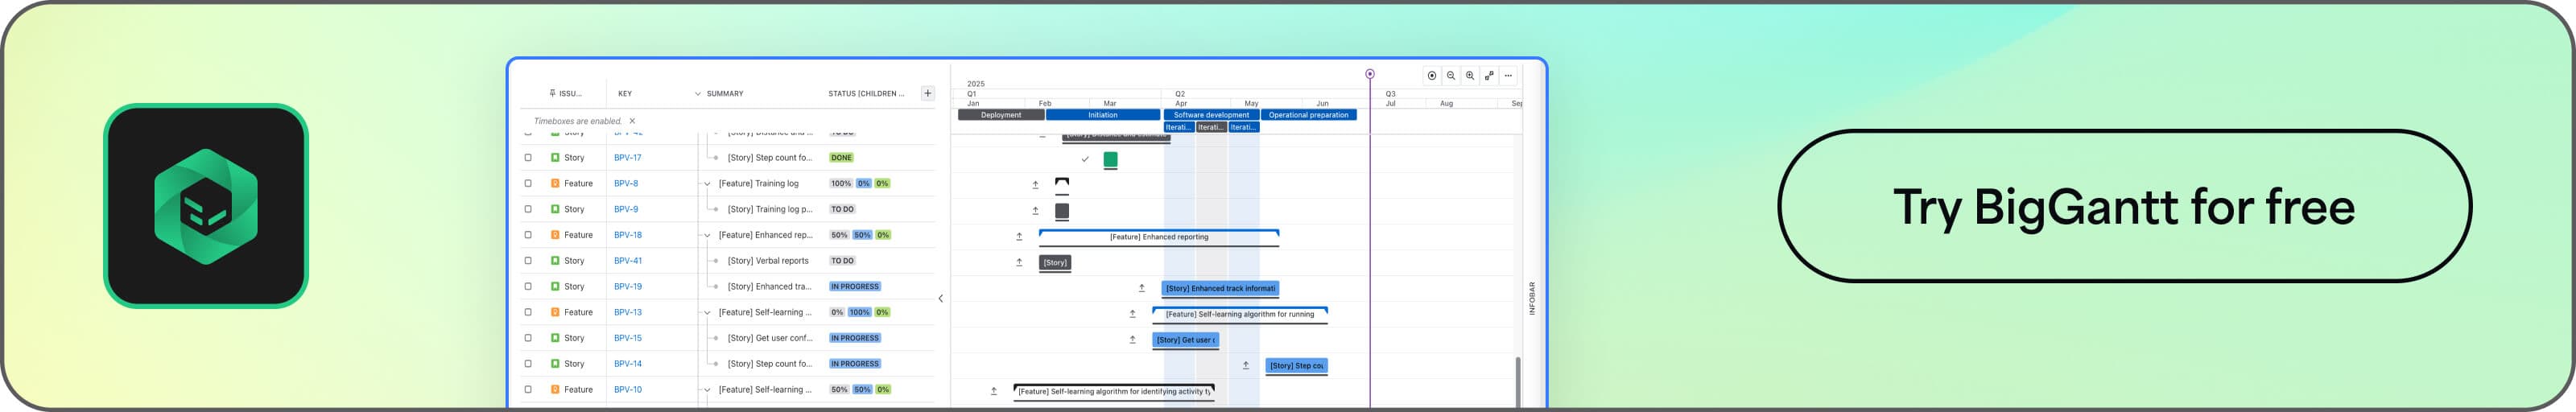Click the SUMMARY column header
This screenshot has width=2576, height=412.
(725, 94)
